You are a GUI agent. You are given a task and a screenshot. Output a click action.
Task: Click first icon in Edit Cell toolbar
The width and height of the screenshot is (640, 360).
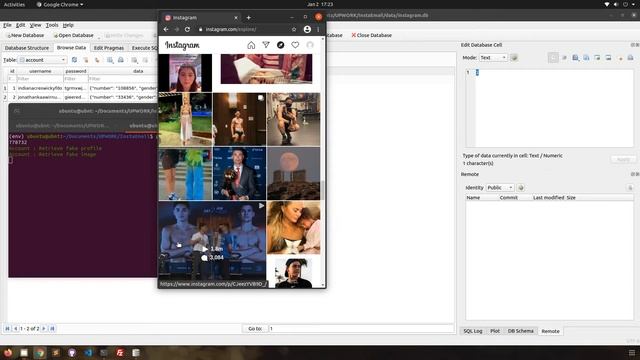(x=553, y=58)
